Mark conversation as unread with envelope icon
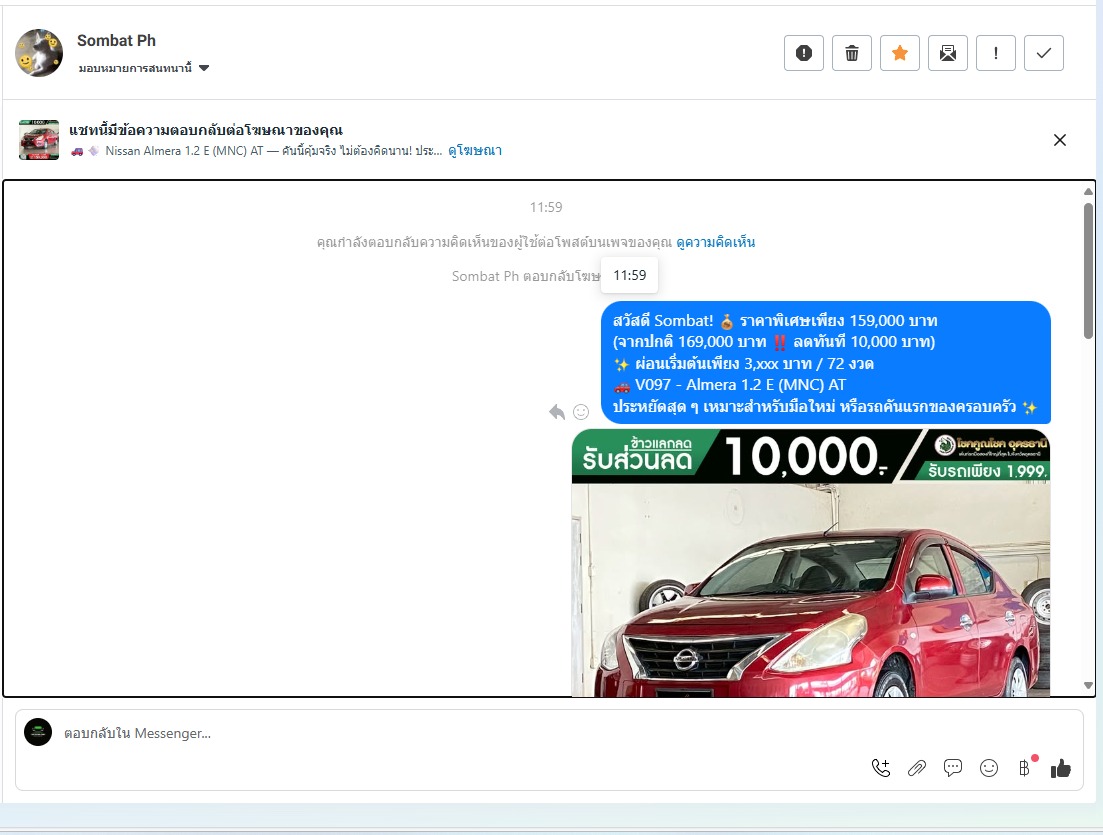 pos(947,53)
